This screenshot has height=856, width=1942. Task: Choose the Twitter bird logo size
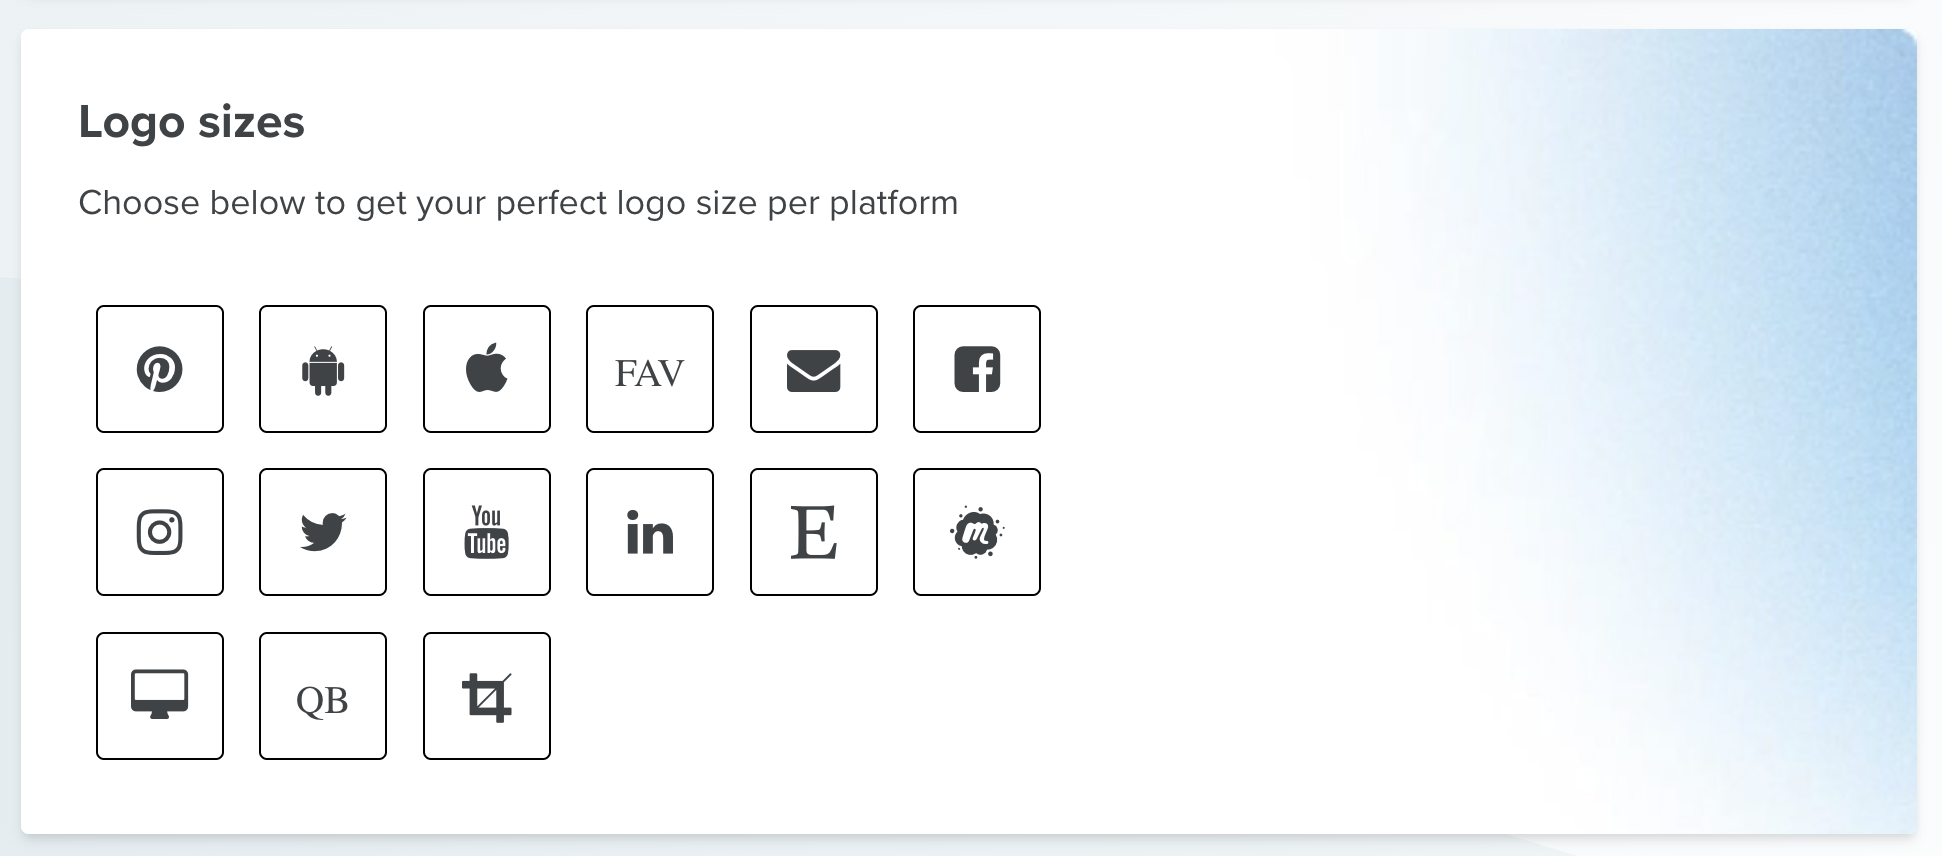(323, 532)
